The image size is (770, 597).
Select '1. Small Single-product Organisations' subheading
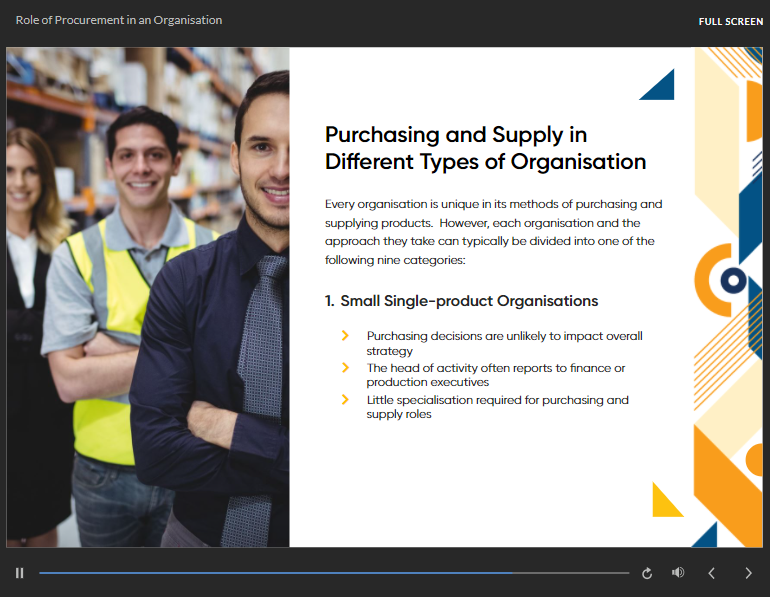(x=461, y=301)
